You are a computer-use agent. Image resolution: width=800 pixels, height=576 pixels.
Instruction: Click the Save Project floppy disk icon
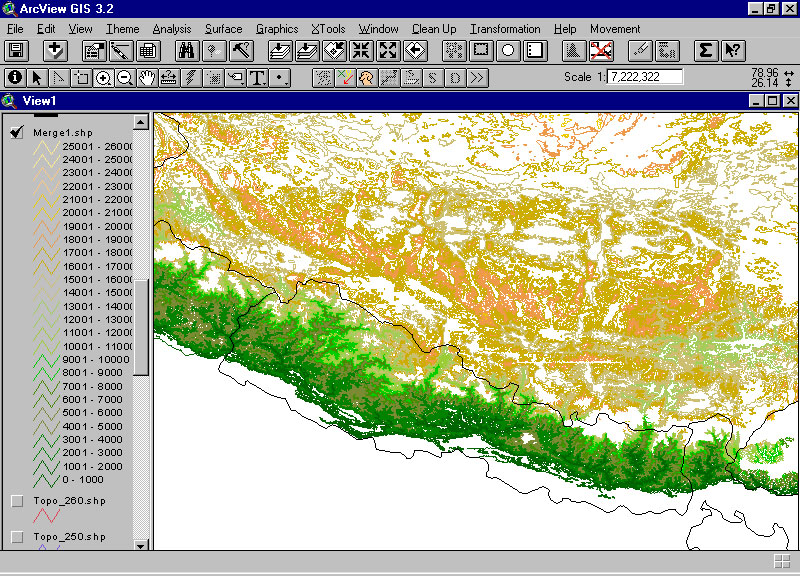coord(16,50)
